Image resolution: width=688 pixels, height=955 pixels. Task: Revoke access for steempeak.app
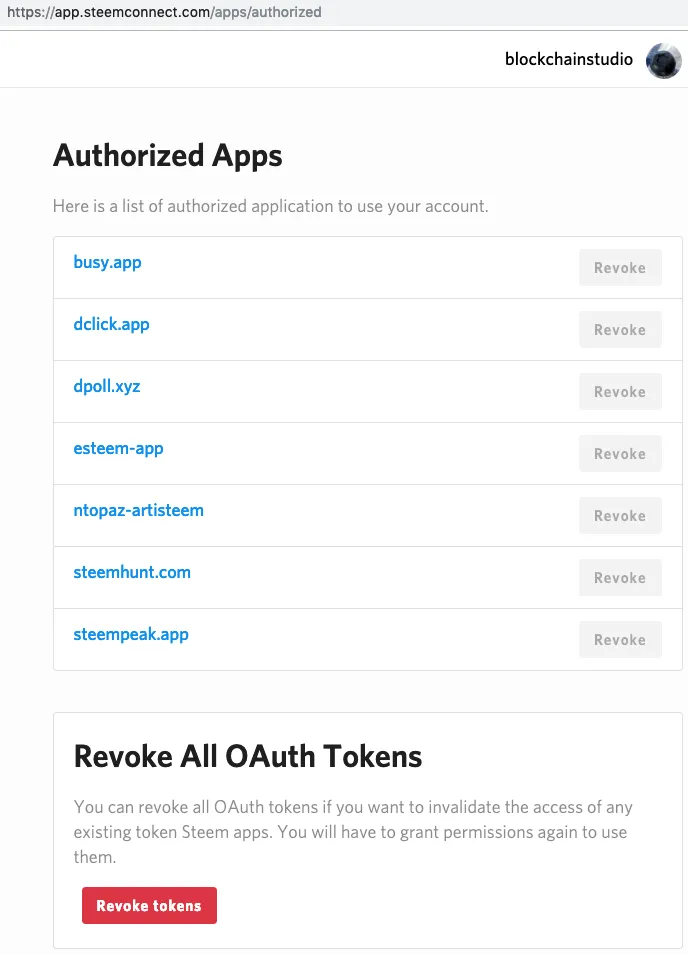(620, 640)
